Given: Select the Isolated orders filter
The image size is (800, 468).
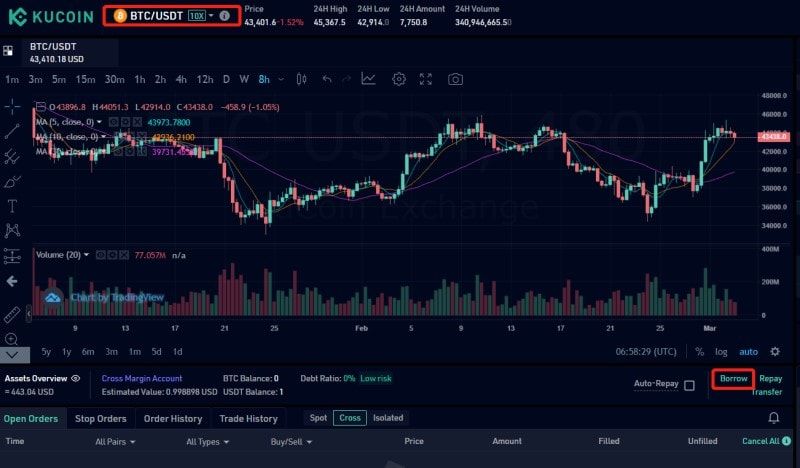Looking at the screenshot, I should [388, 417].
